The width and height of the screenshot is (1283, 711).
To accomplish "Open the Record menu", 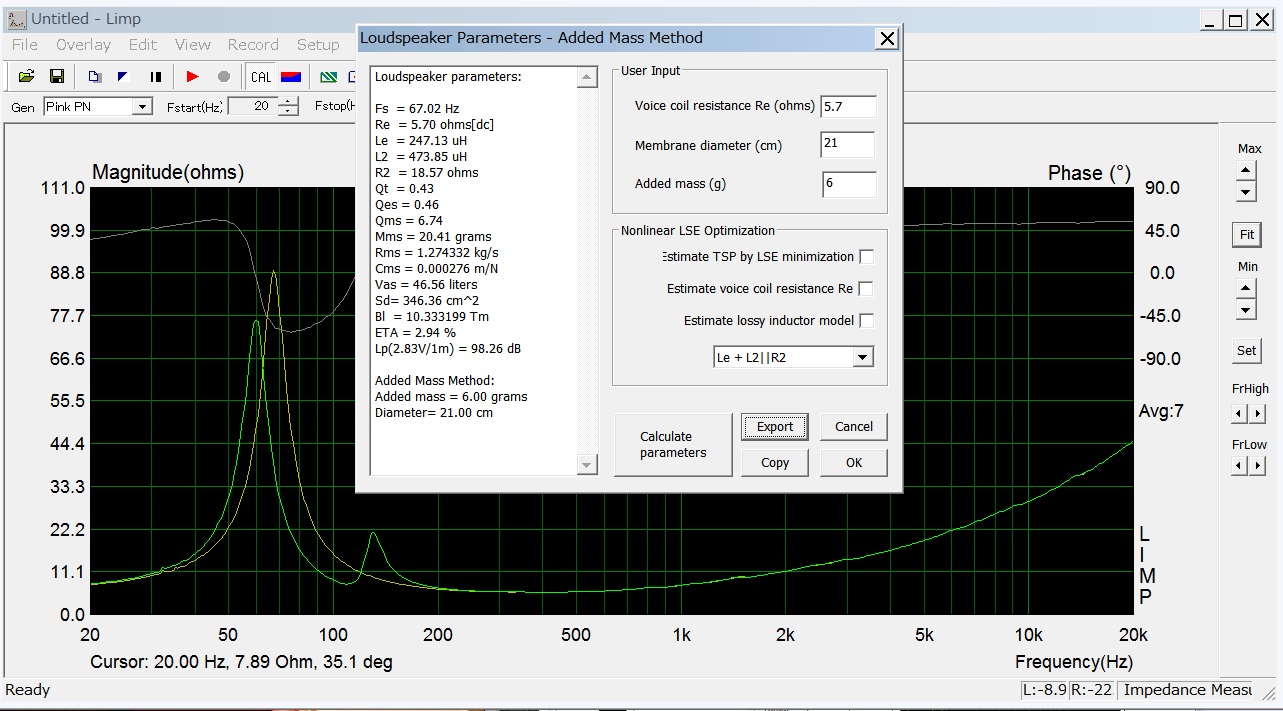I will point(253,44).
